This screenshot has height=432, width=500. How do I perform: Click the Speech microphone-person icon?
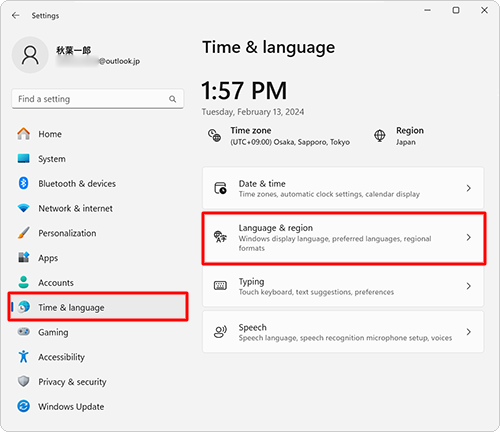pos(220,332)
